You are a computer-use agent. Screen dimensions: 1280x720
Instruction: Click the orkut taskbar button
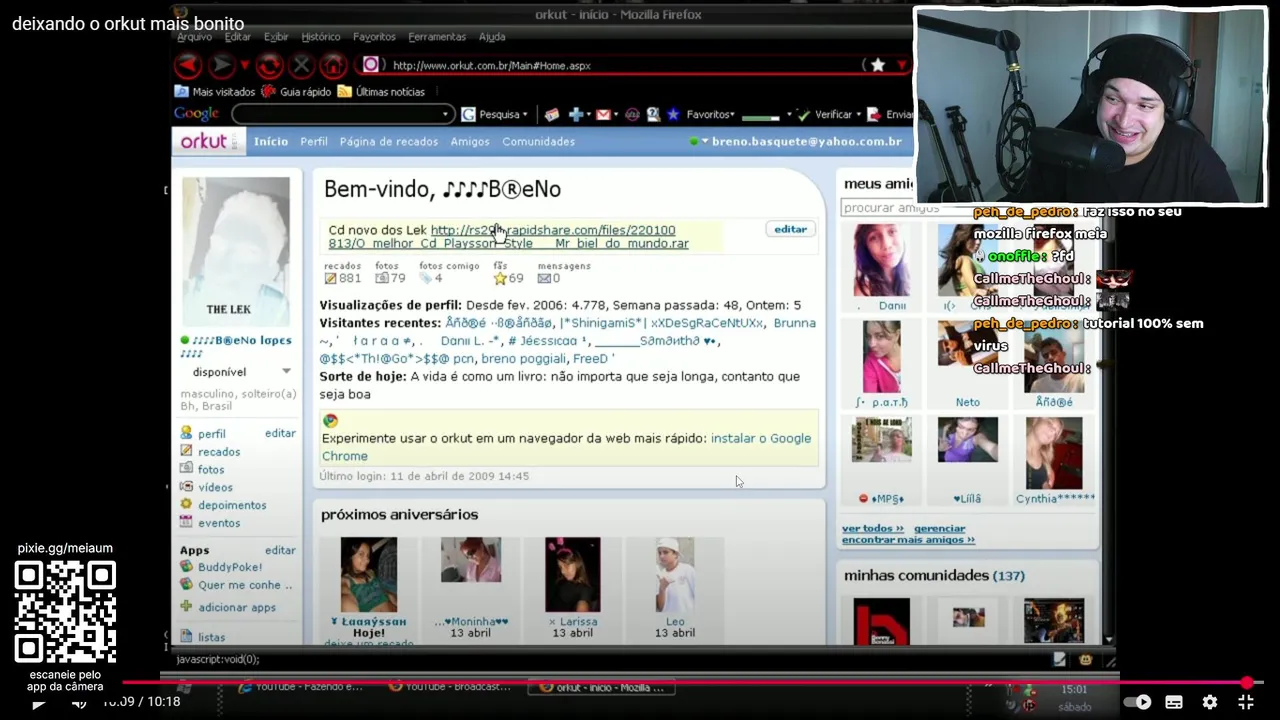coord(600,687)
